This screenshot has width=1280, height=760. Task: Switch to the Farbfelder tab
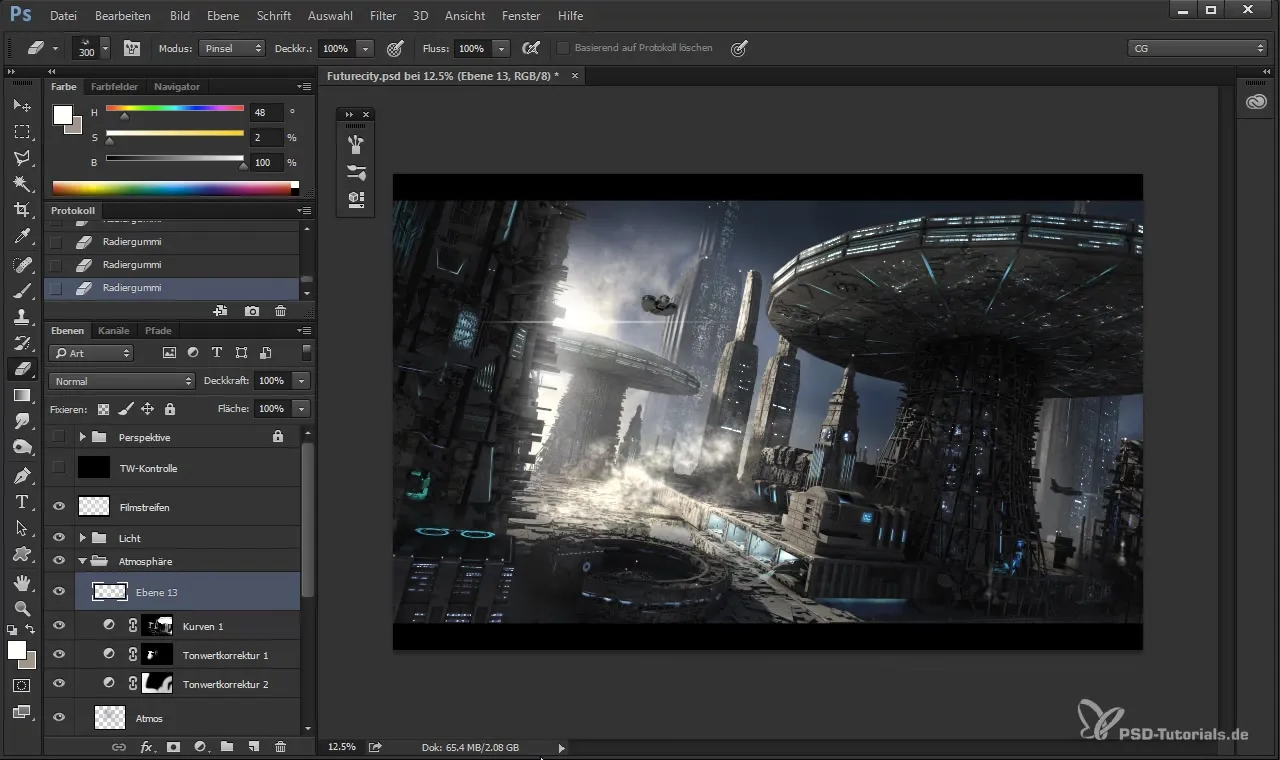[x=115, y=87]
